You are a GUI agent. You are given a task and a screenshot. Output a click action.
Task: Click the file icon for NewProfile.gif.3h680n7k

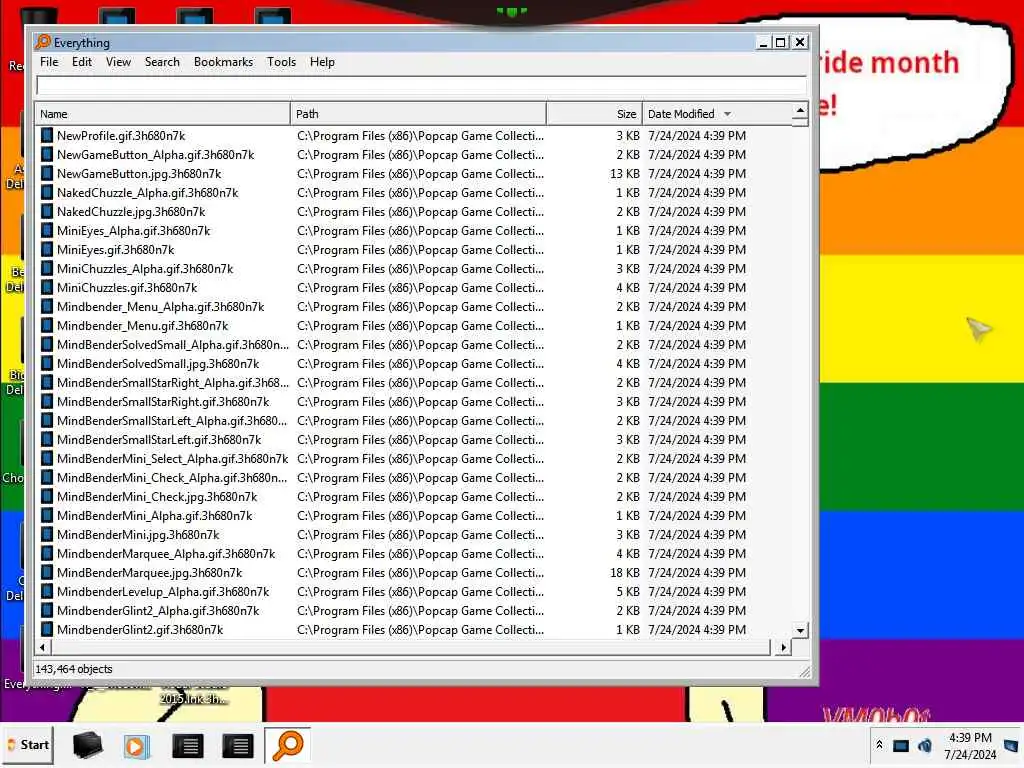point(47,136)
